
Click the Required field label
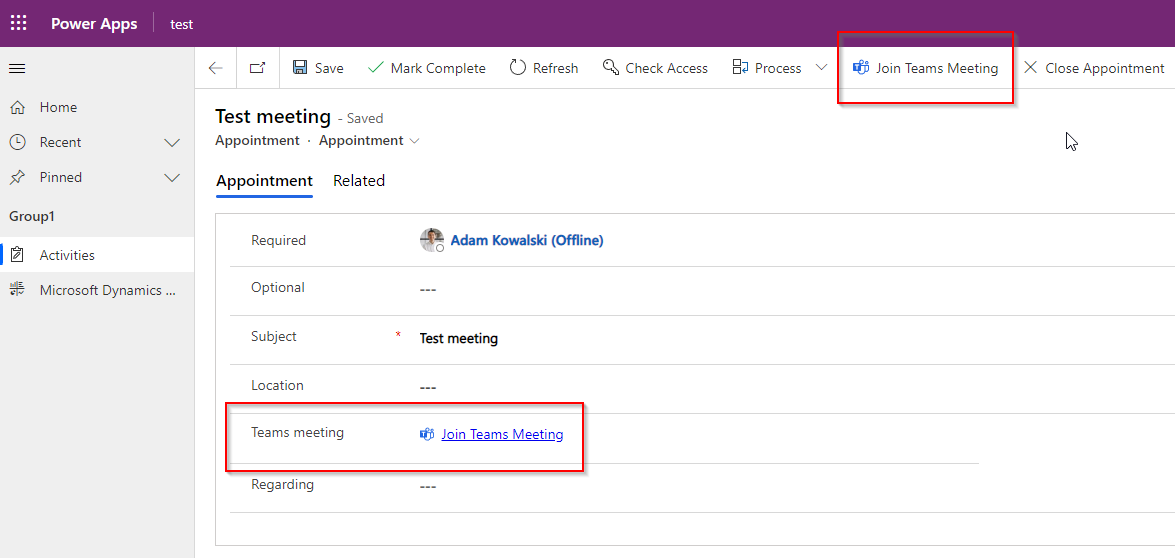278,240
